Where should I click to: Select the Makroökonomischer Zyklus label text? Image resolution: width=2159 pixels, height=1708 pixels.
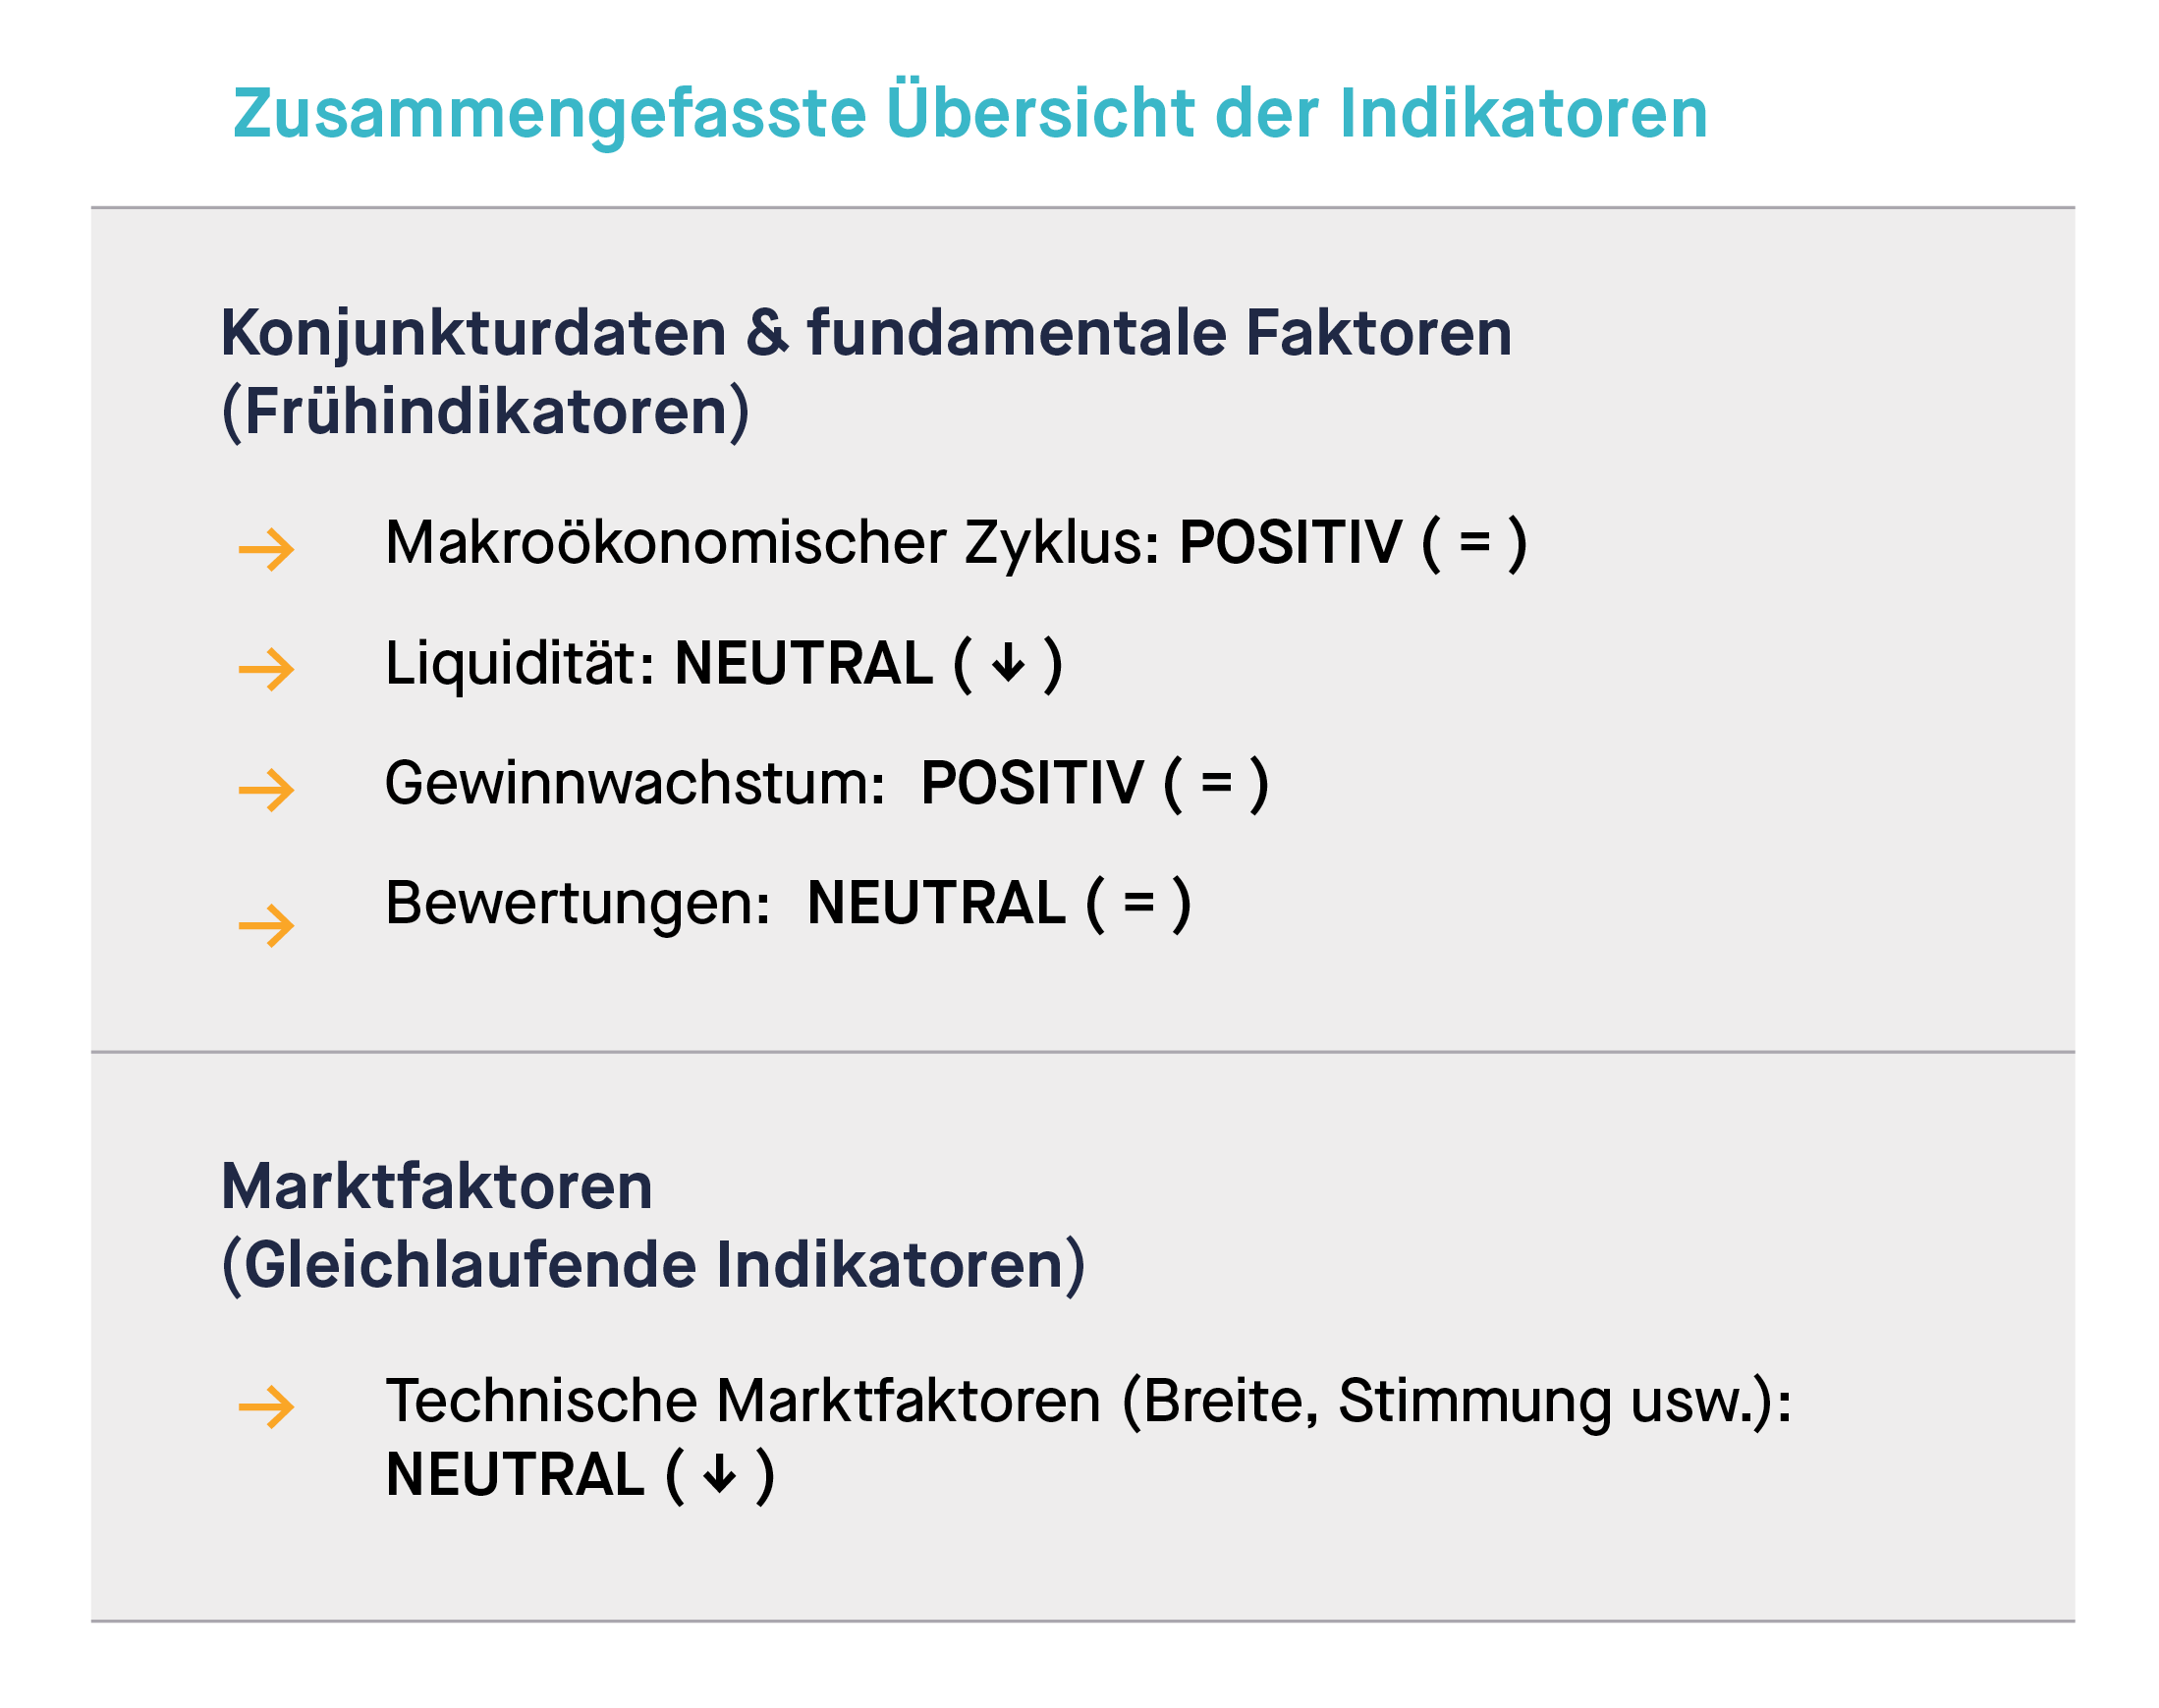772,543
